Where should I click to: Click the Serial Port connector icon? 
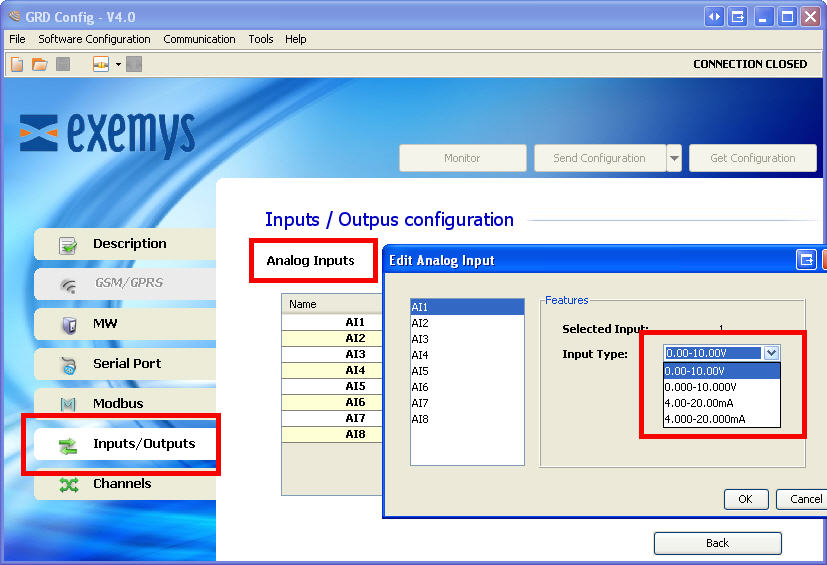pyautogui.click(x=68, y=365)
